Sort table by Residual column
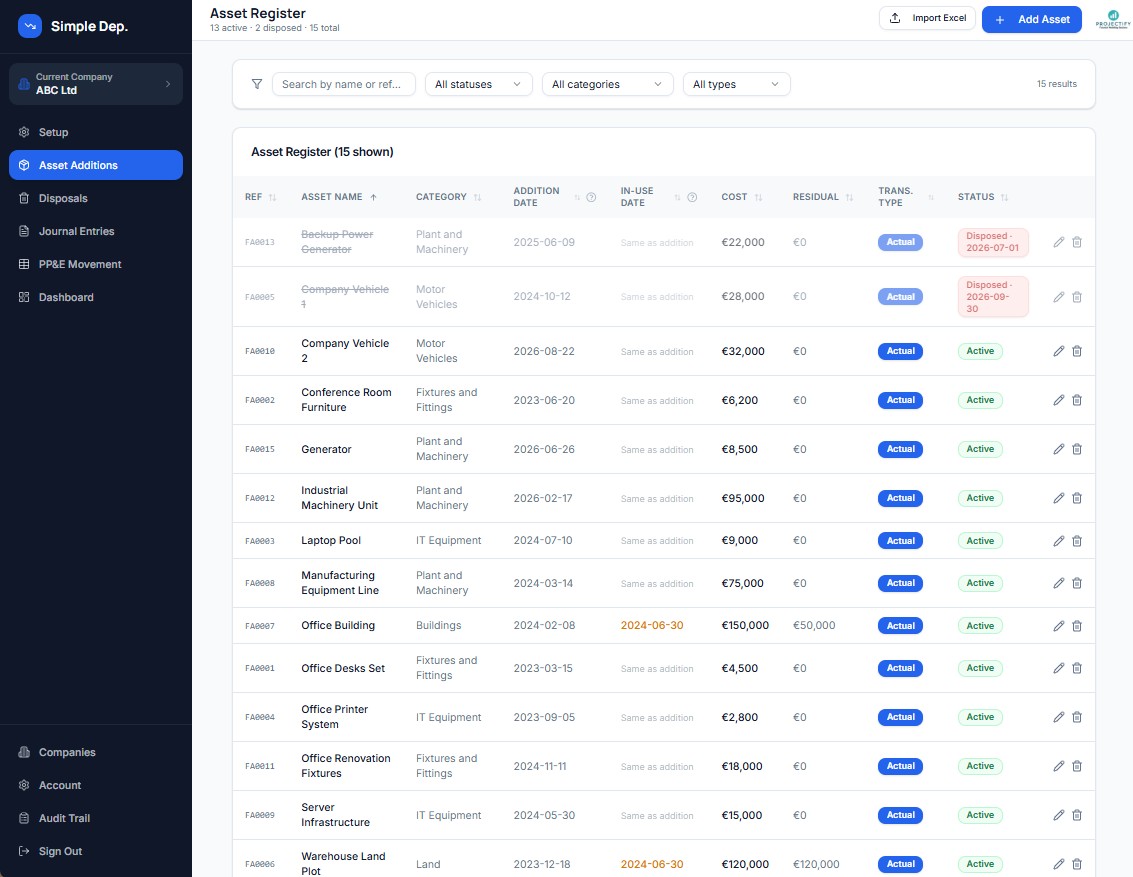 click(x=822, y=197)
